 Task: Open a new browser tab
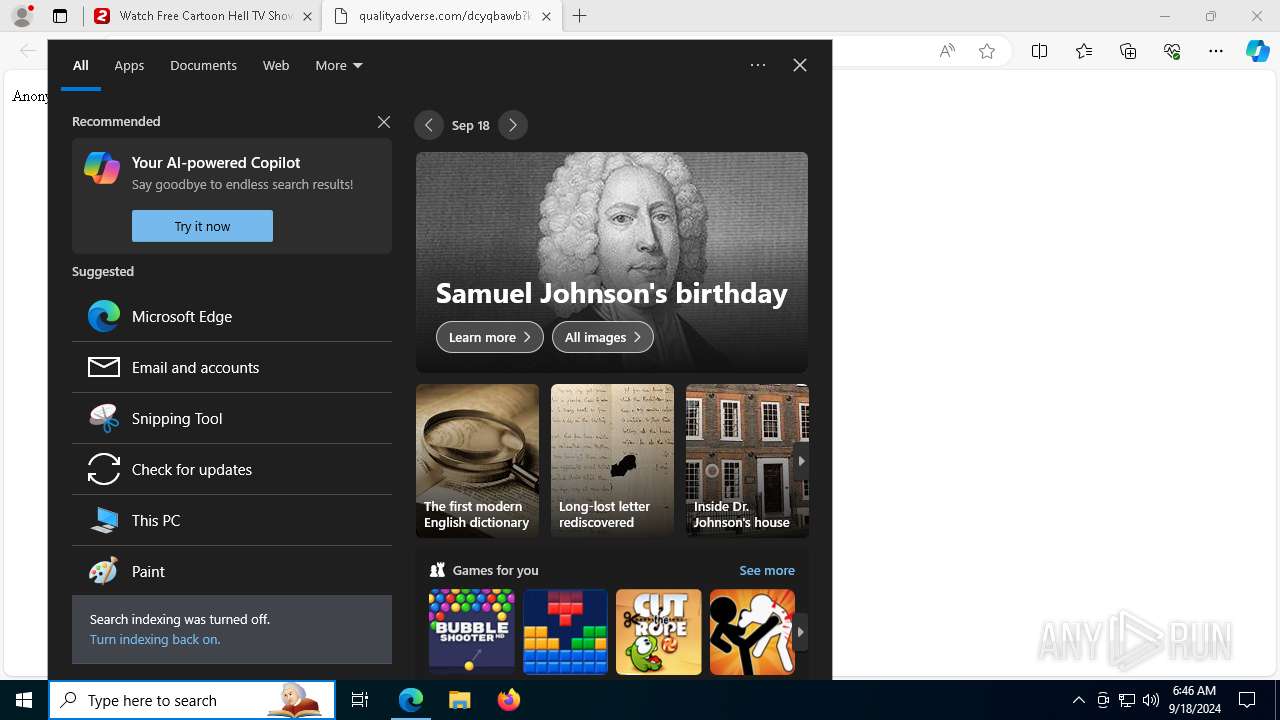click(580, 16)
